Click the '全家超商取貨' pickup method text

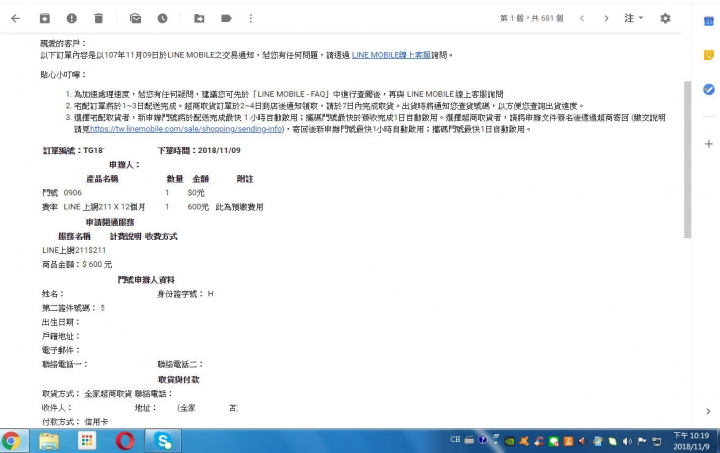tap(108, 394)
